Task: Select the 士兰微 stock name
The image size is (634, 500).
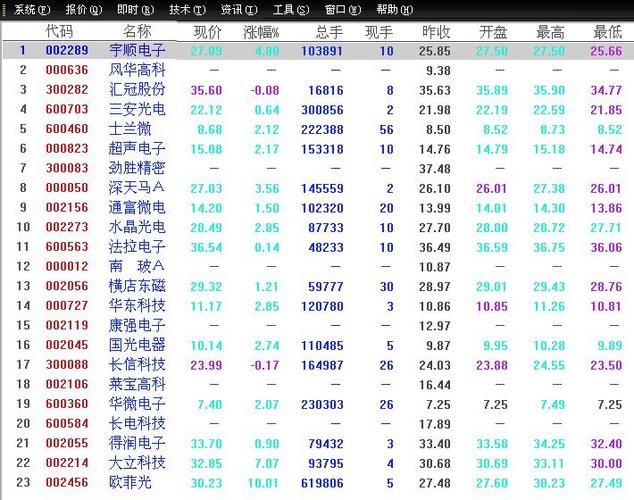Action: point(130,129)
